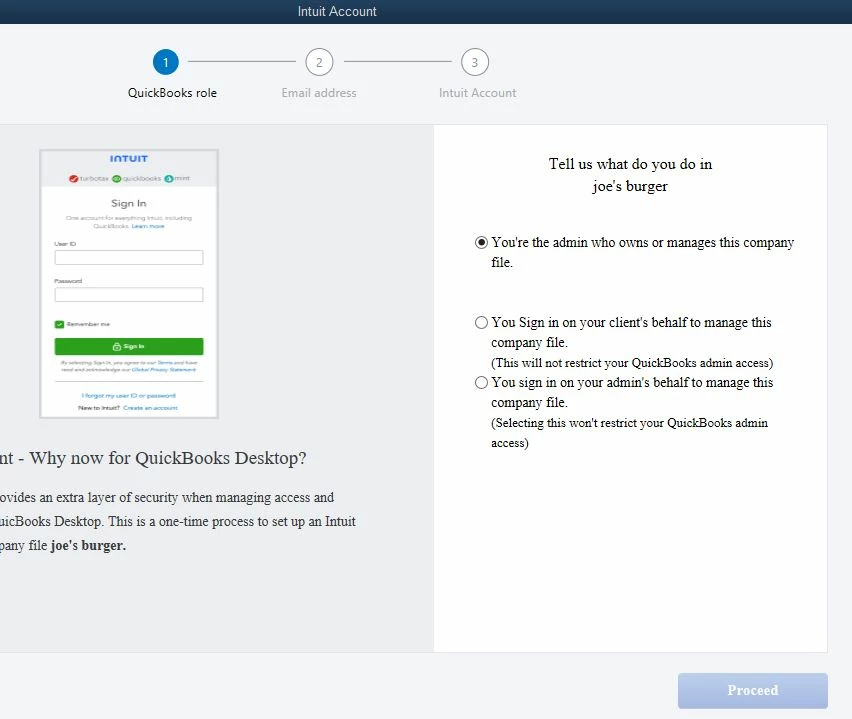This screenshot has width=852, height=719.
Task: Click the bold 'joe's burger.' text
Action: pyautogui.click(x=88, y=545)
